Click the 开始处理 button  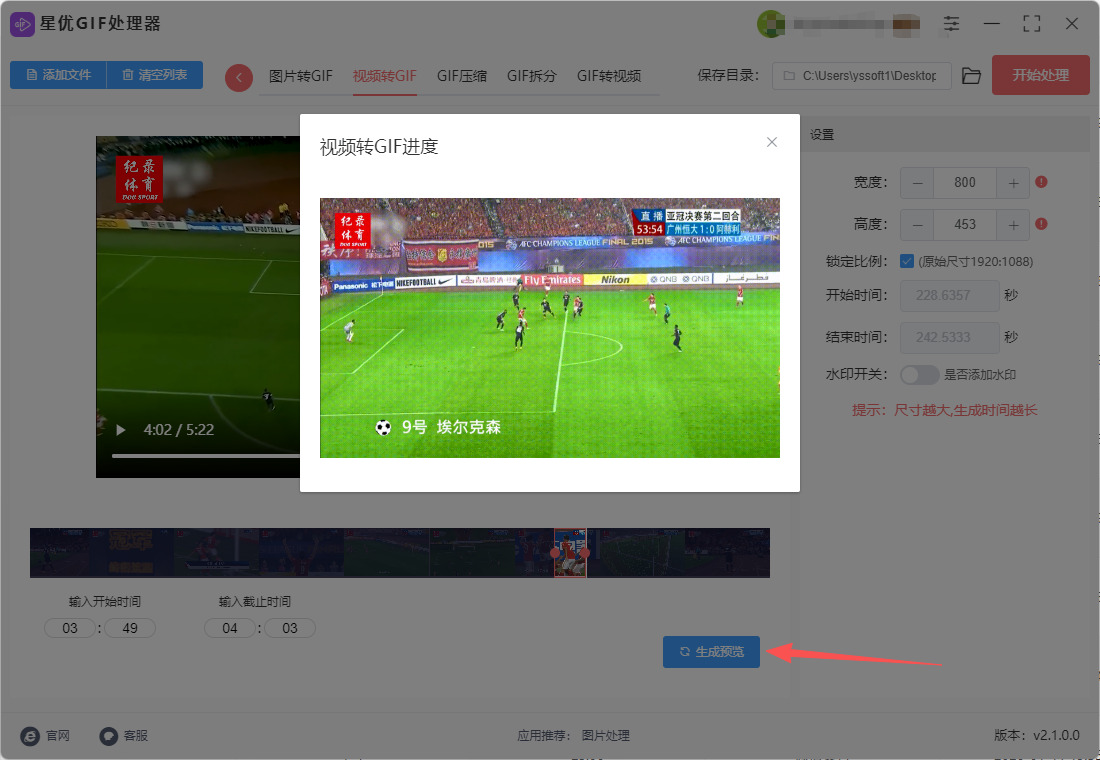[x=1040, y=75]
